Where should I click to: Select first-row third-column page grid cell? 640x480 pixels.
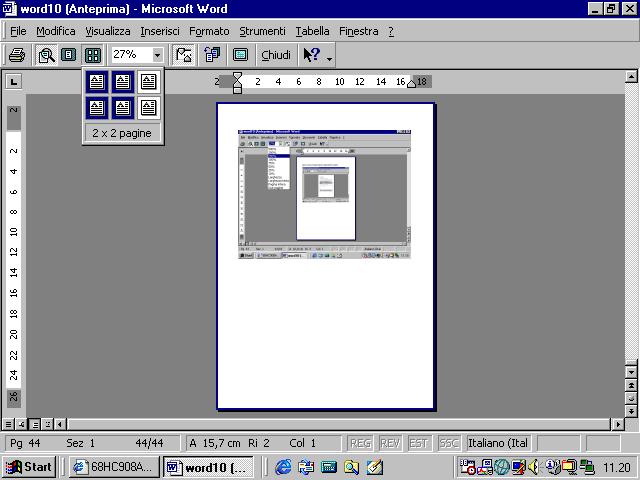[x=149, y=82]
